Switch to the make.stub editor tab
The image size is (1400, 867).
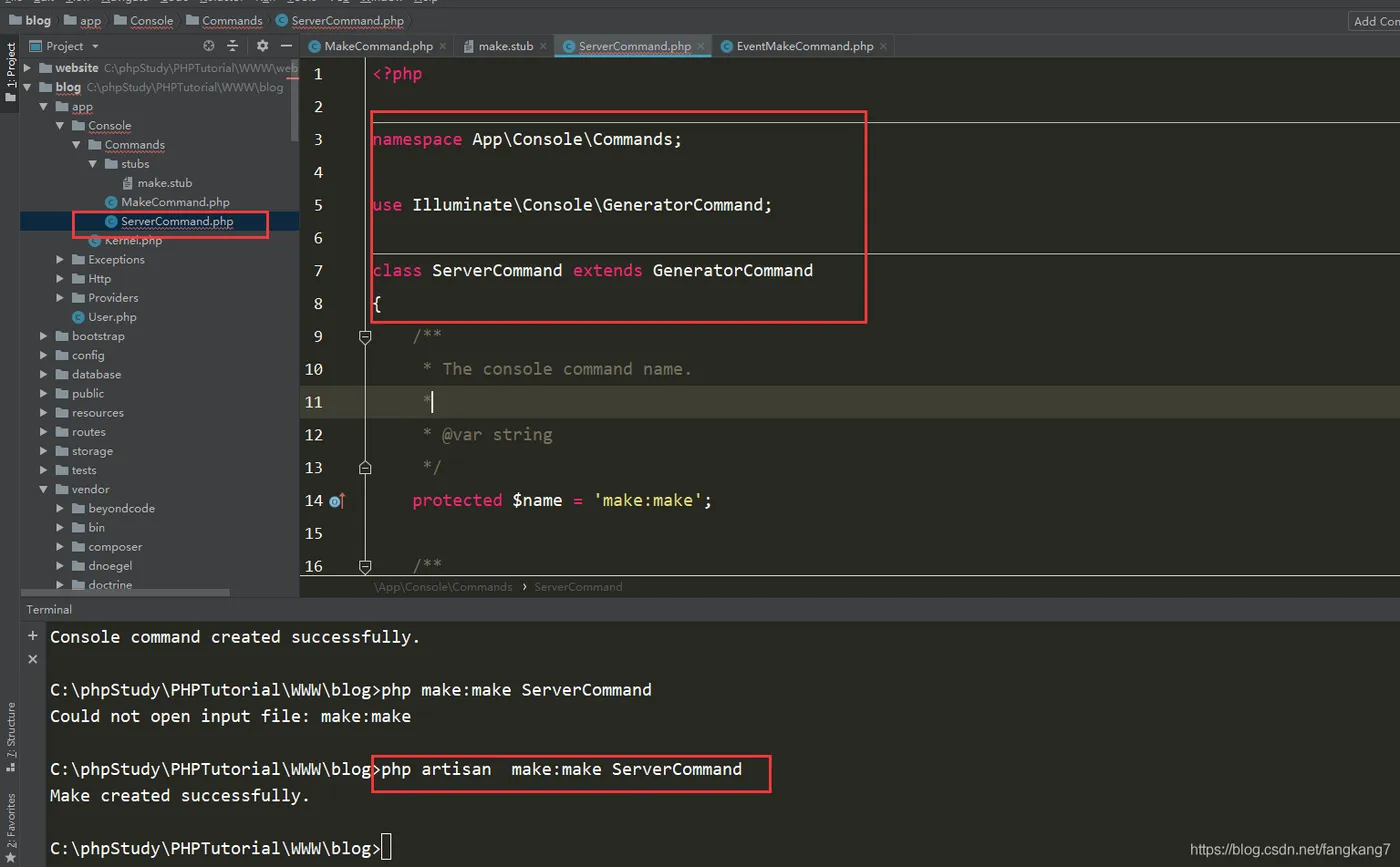pyautogui.click(x=504, y=46)
